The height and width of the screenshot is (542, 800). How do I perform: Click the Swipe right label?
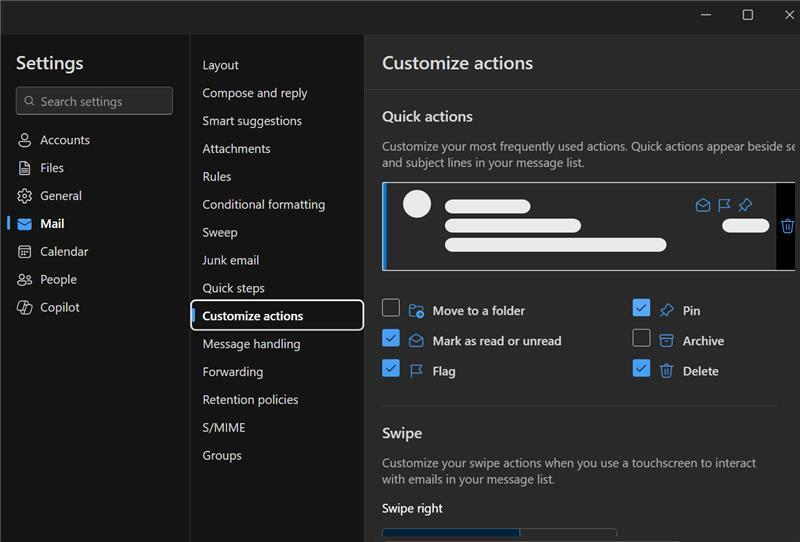tap(412, 509)
